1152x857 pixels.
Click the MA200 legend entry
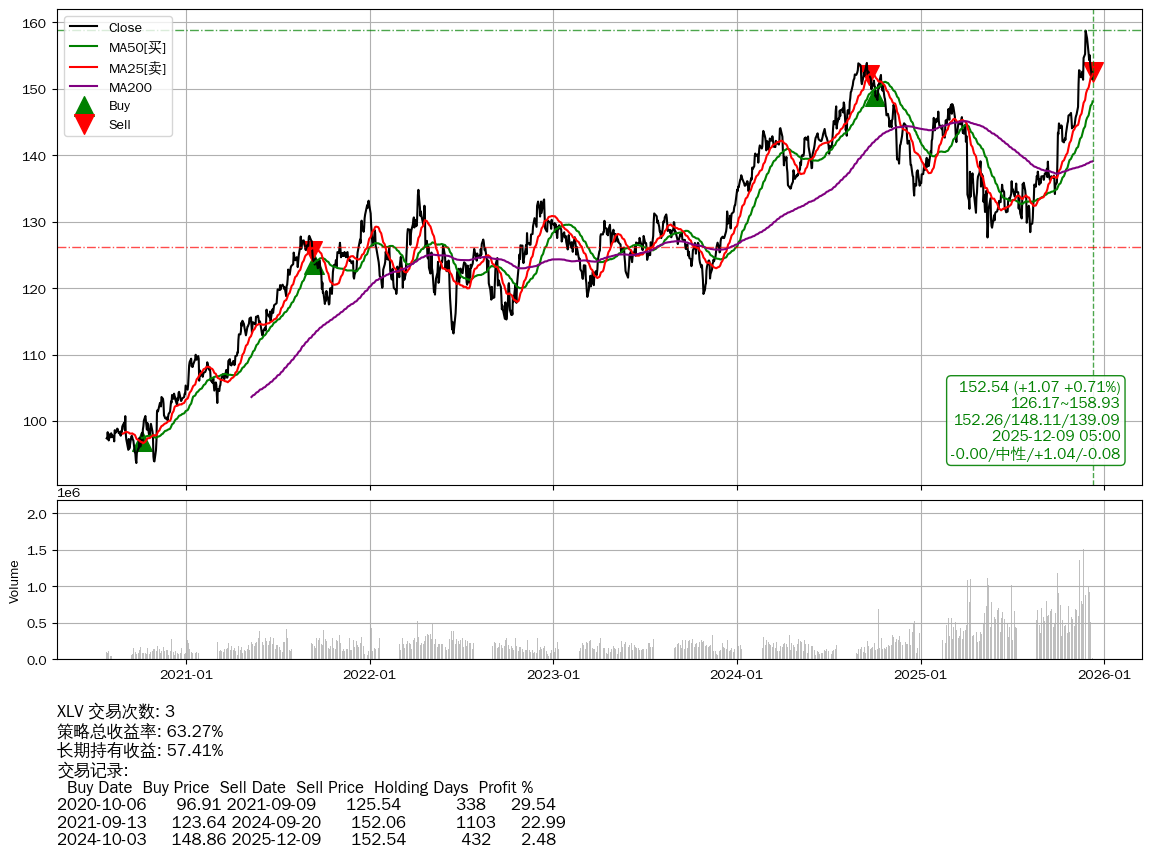[130, 87]
